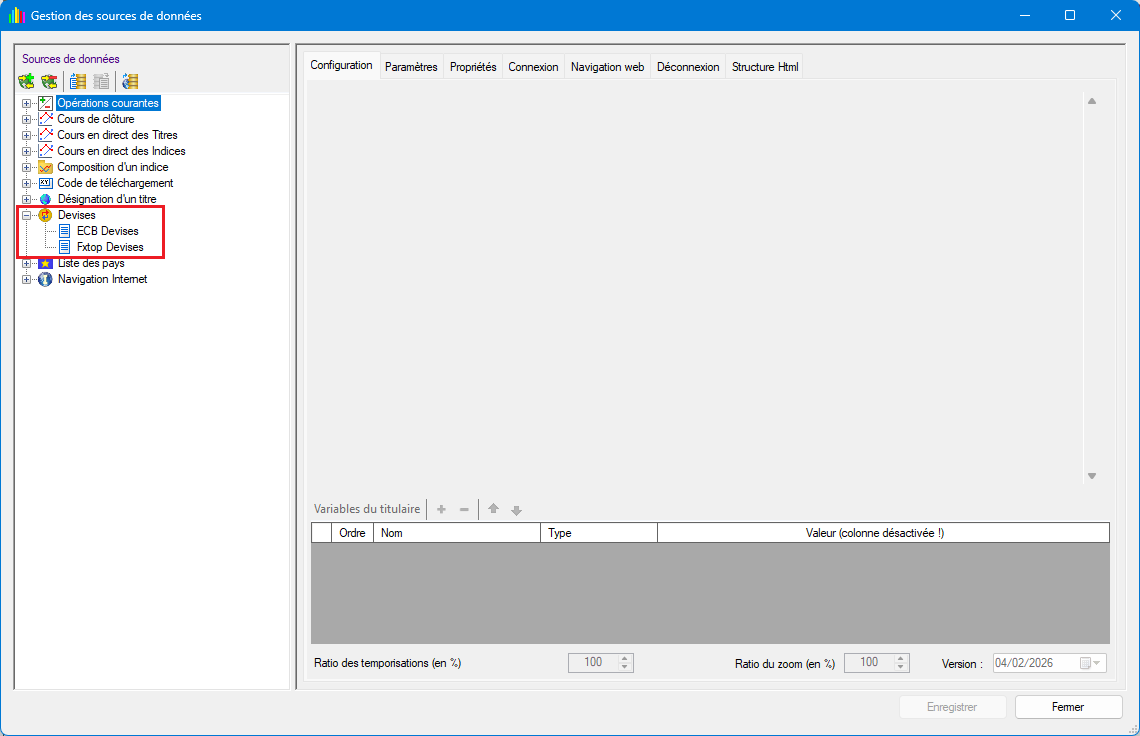The height and width of the screenshot is (736, 1140).
Task: Click the add data source icon with green plus
Action: pos(26,81)
